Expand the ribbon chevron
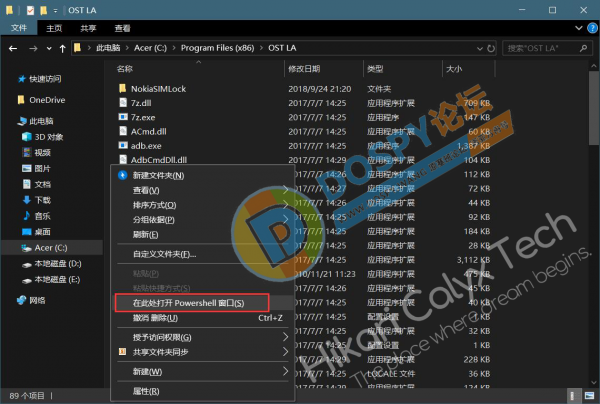The height and width of the screenshot is (404, 600). [579, 28]
